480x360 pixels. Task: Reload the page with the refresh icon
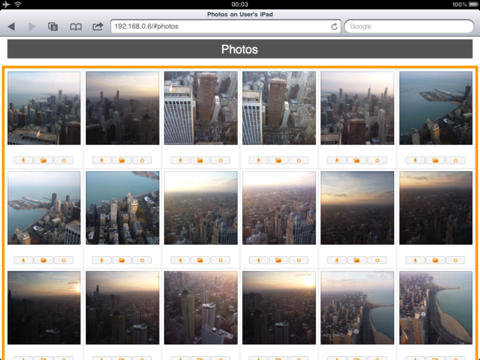coord(334,26)
